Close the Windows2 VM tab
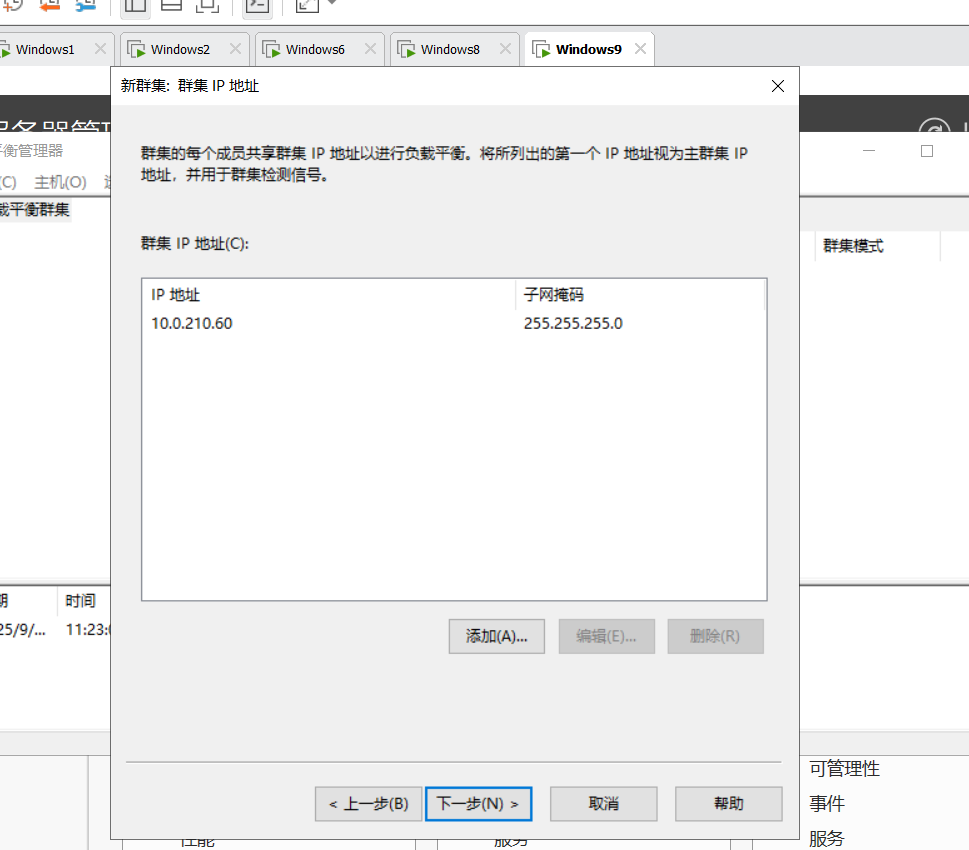Viewport: 969px width, 850px height. [235, 49]
